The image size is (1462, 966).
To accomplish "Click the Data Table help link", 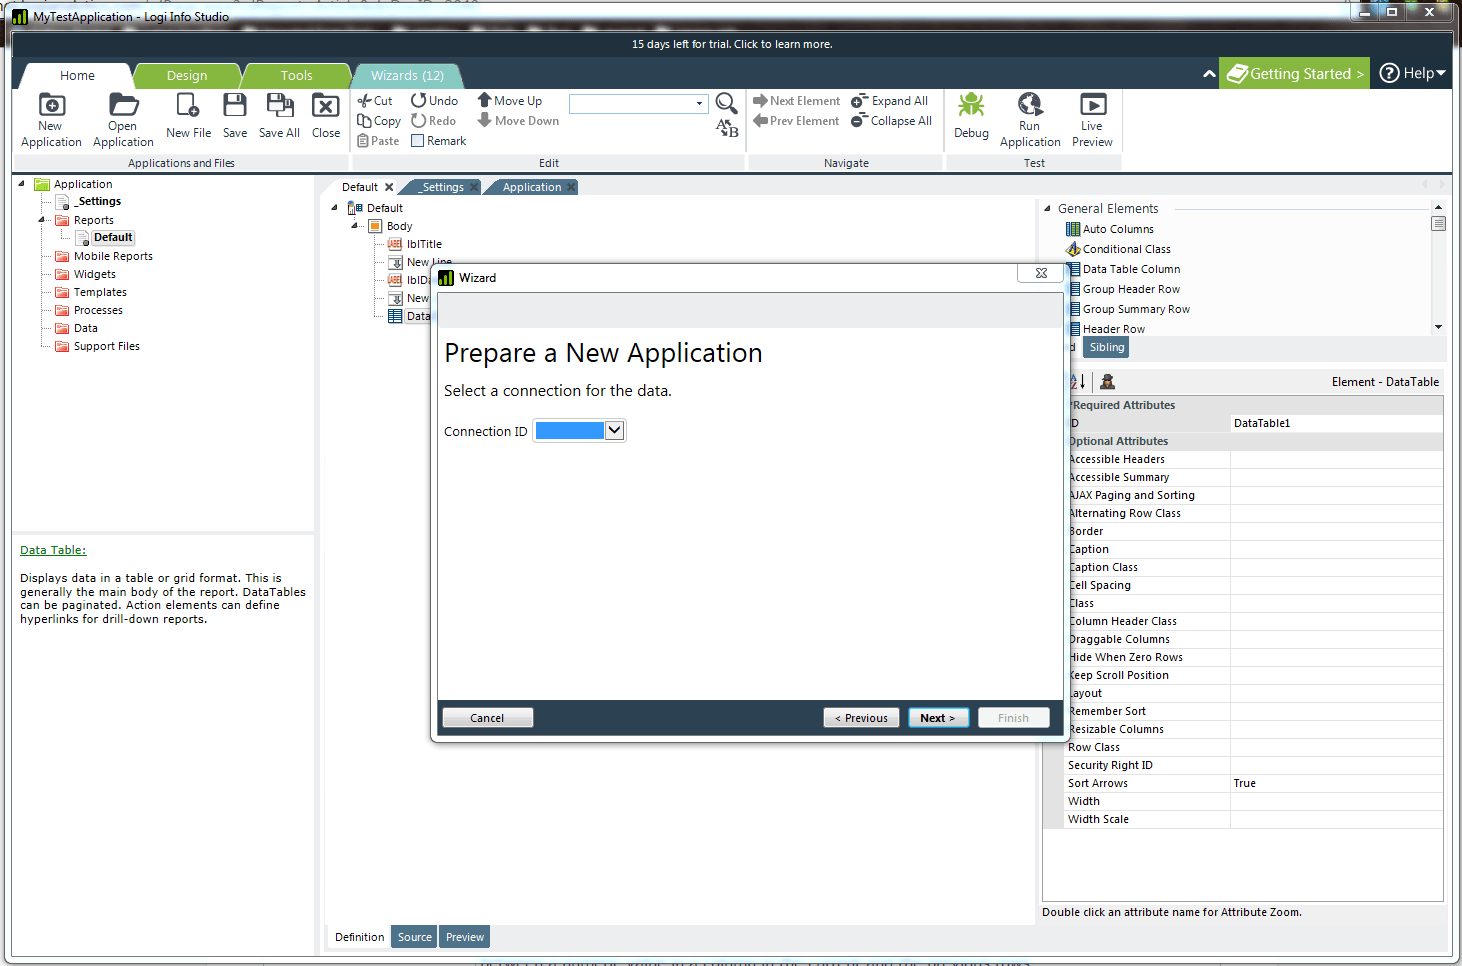I will pos(53,550).
